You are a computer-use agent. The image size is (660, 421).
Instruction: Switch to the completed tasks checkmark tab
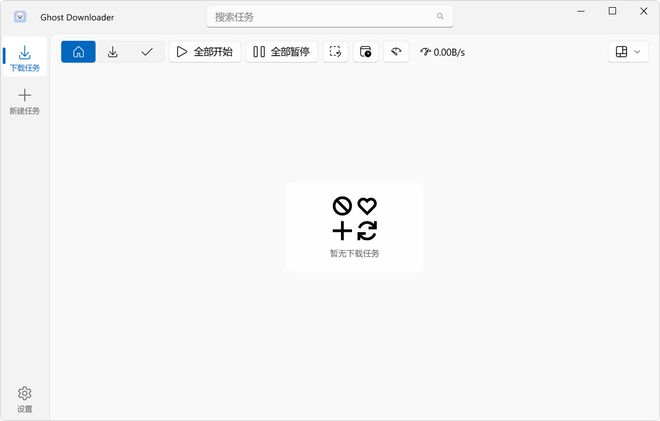coord(147,52)
